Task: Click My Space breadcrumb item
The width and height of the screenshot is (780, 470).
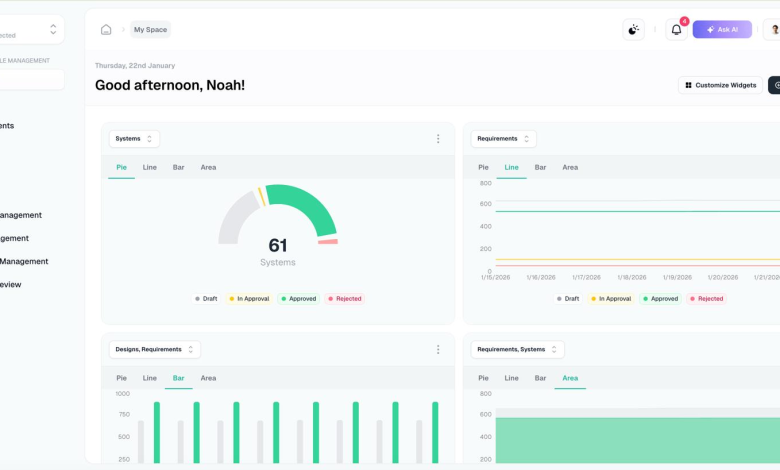Action: [150, 30]
